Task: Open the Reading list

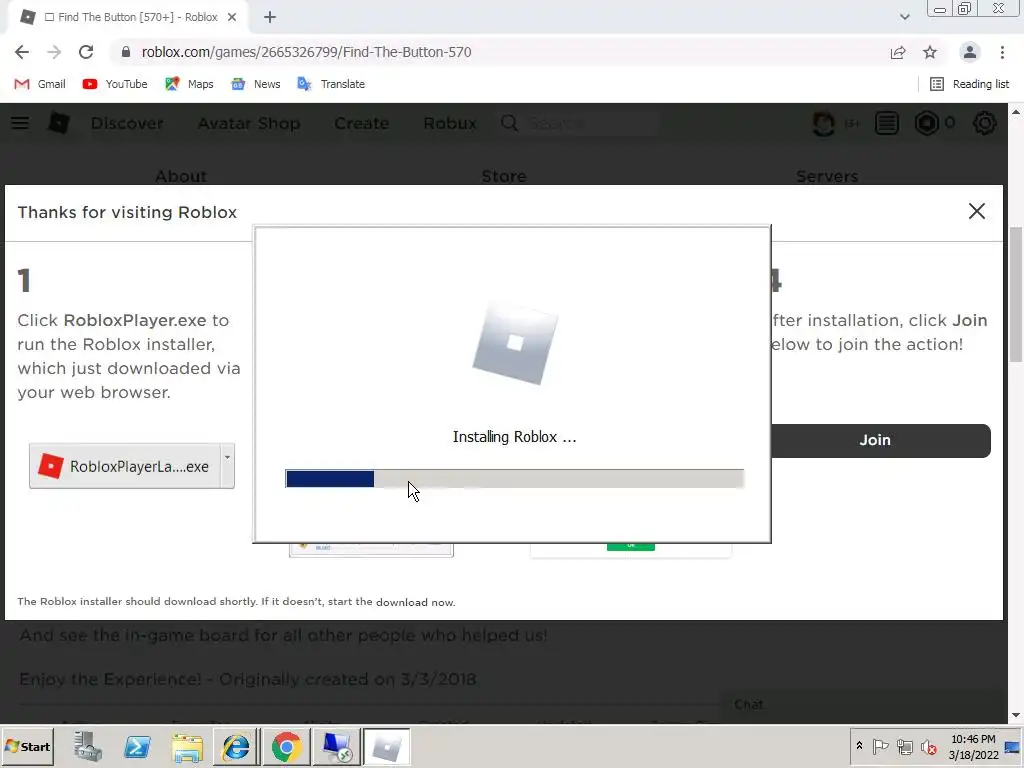Action: pyautogui.click(x=969, y=84)
